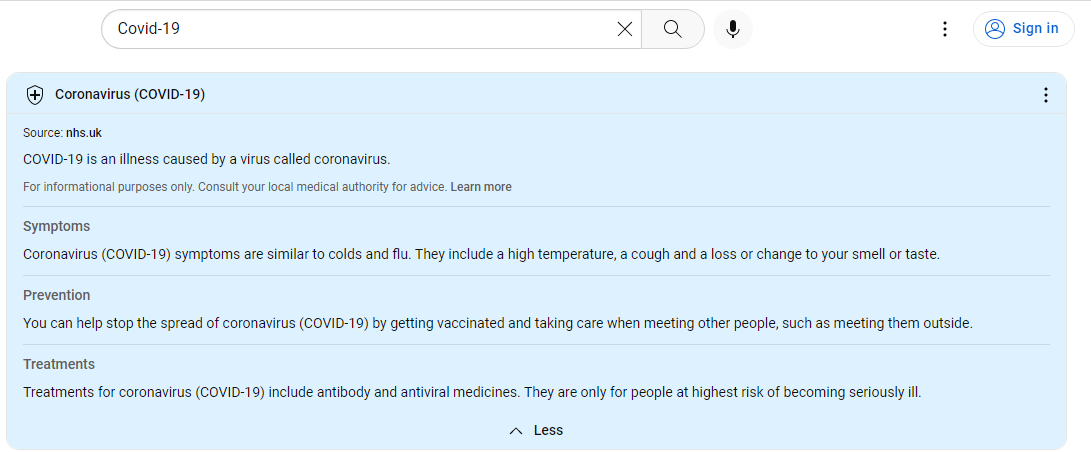The image size is (1091, 452).
Task: Start voice search with the microphone icon
Action: (x=733, y=29)
